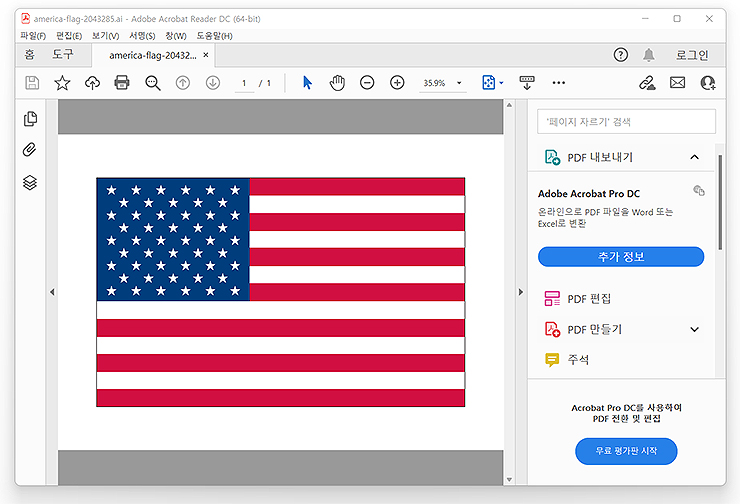Click the page number field

[x=244, y=83]
